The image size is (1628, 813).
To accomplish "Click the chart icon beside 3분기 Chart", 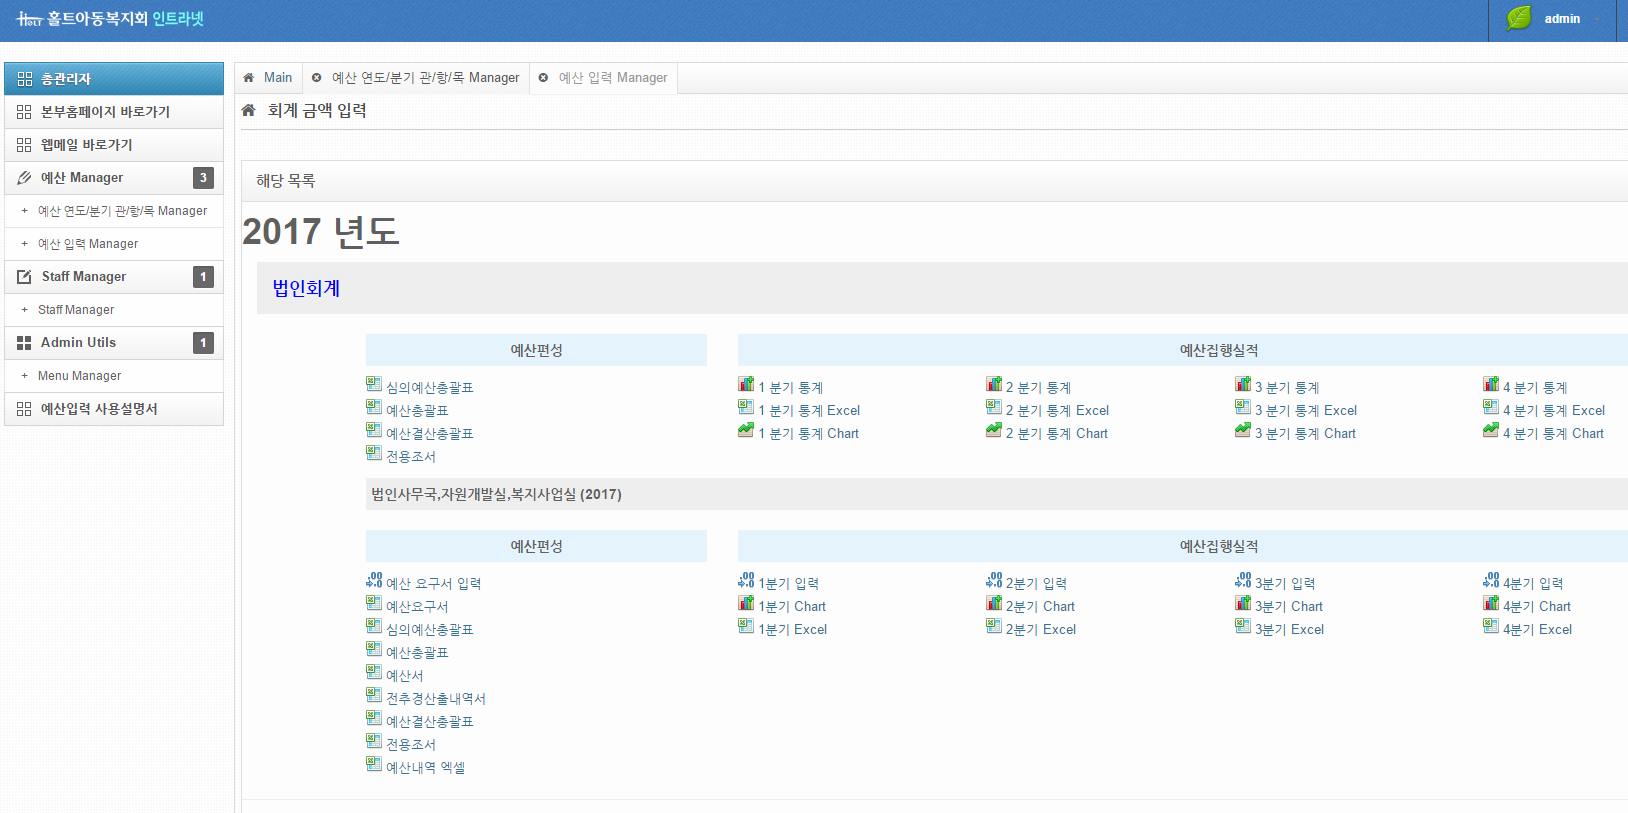I will tap(1242, 604).
